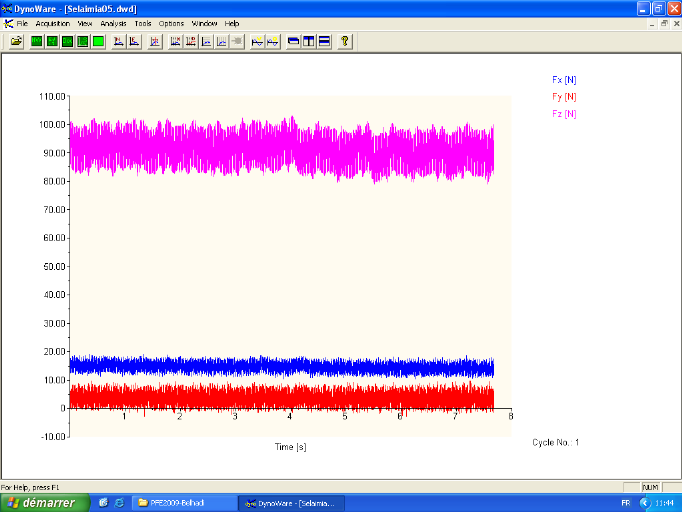Click the Windows démarrer start button
The image size is (682, 512).
point(42,502)
